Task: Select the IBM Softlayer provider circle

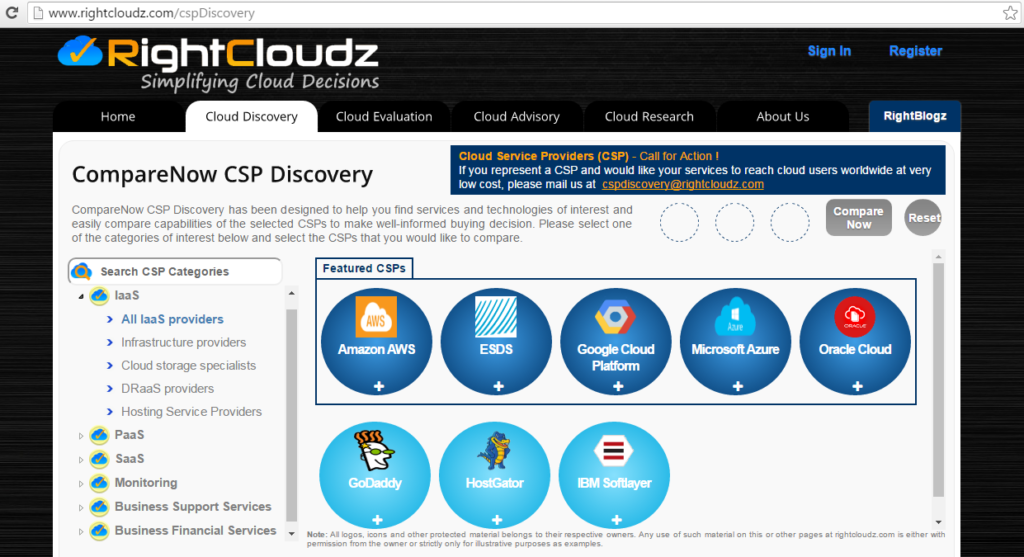Action: [615, 475]
